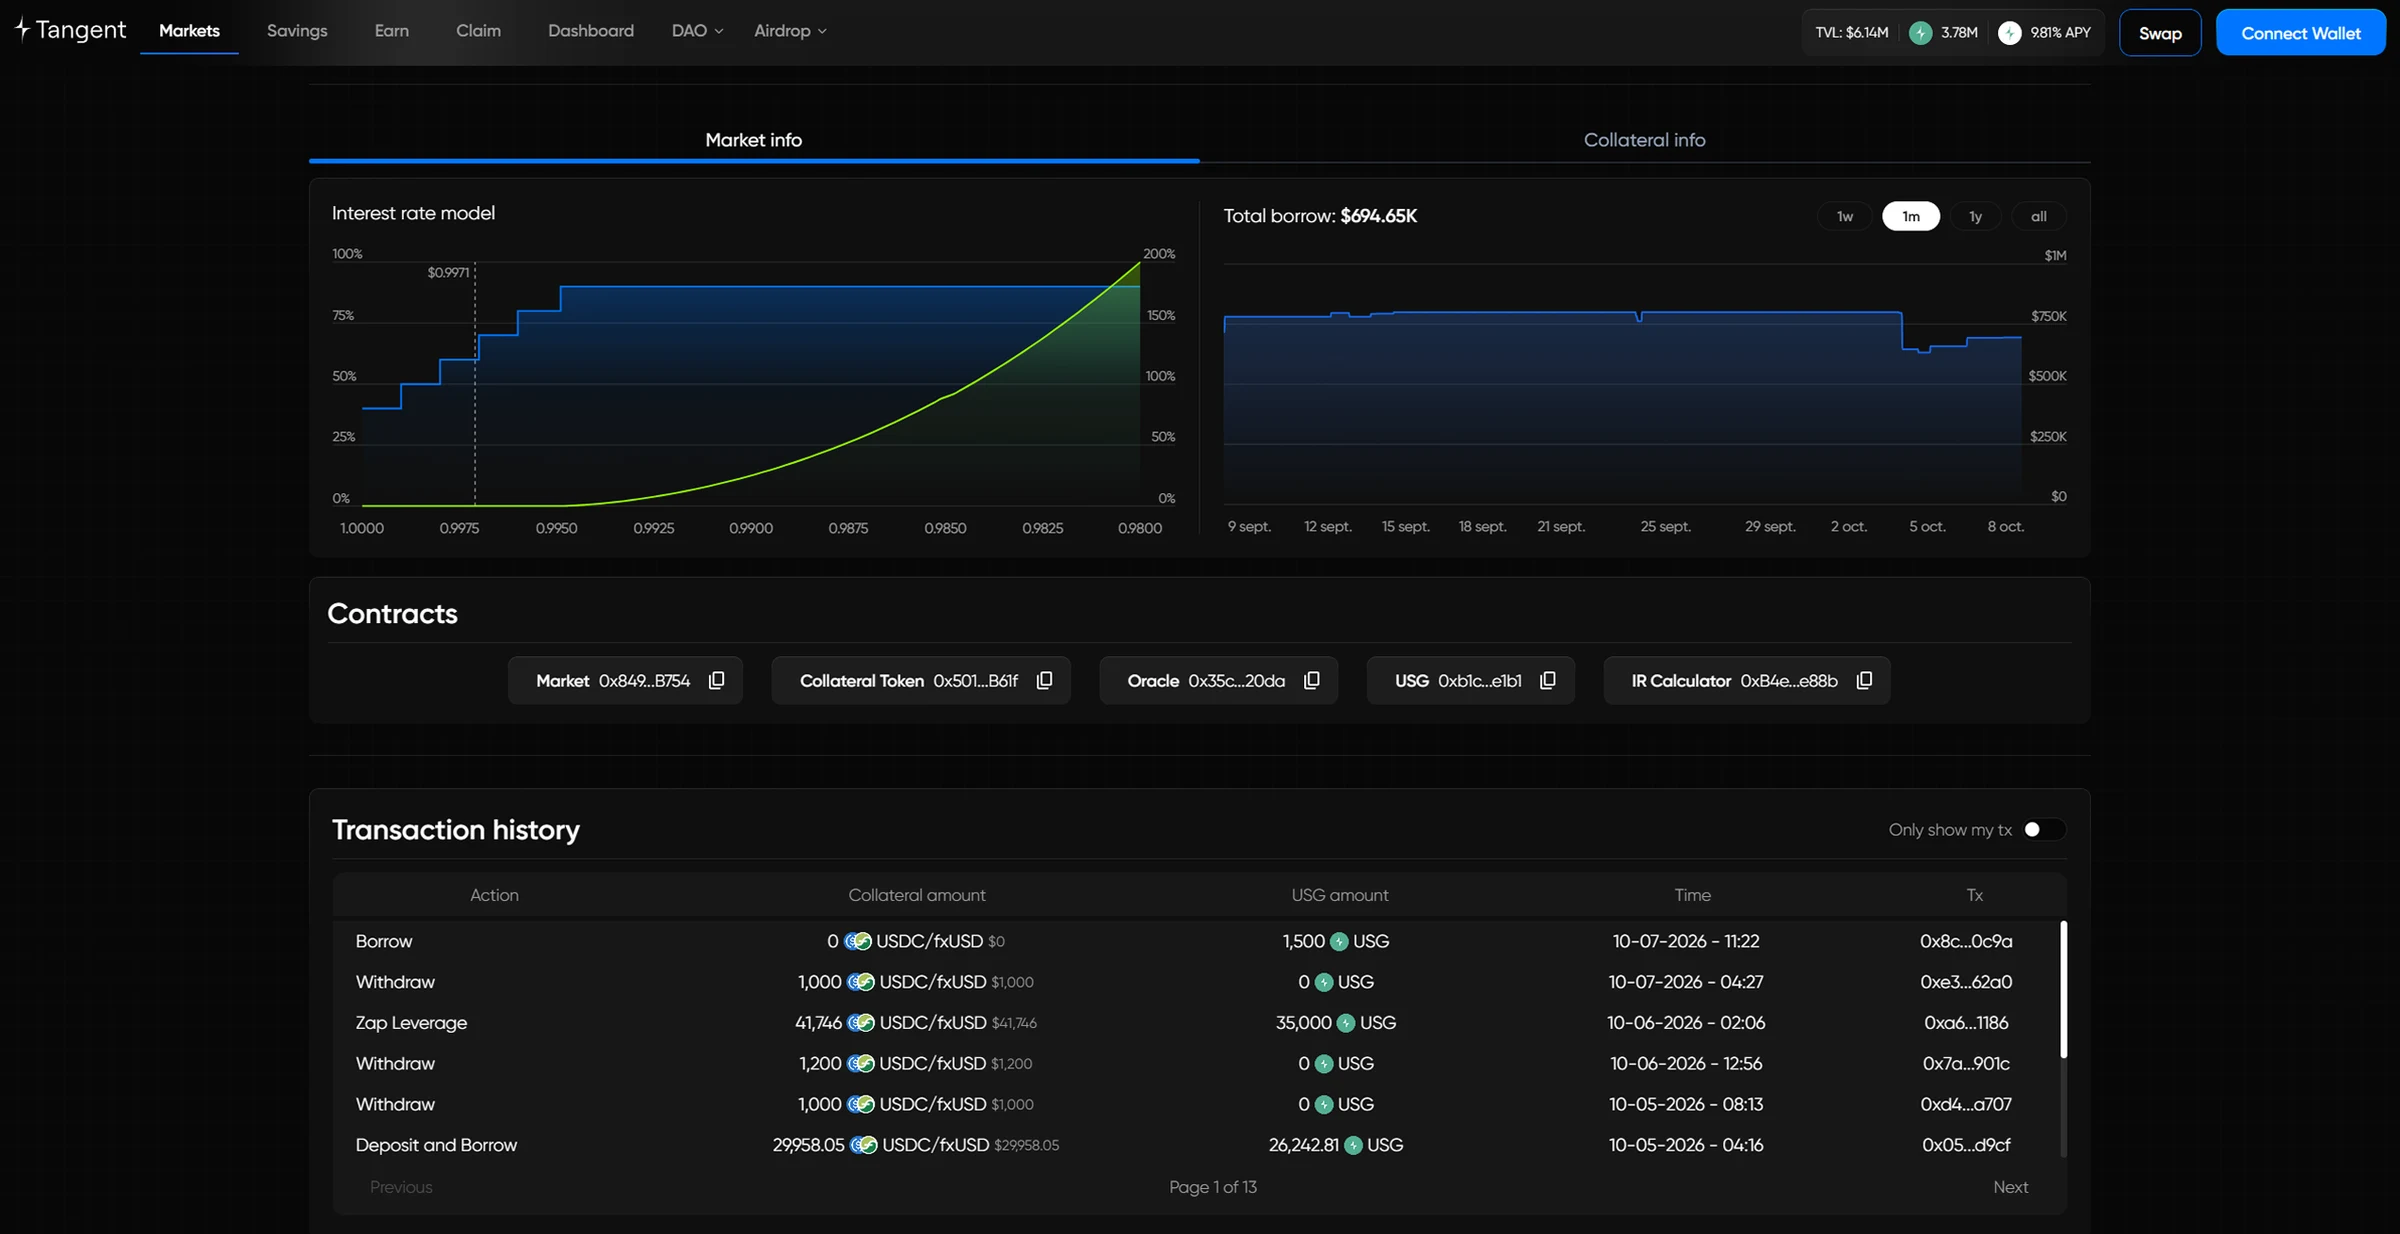Click USDC/fxUSD icon in Deposit and Borrow row
The height and width of the screenshot is (1234, 2400).
coord(864,1145)
